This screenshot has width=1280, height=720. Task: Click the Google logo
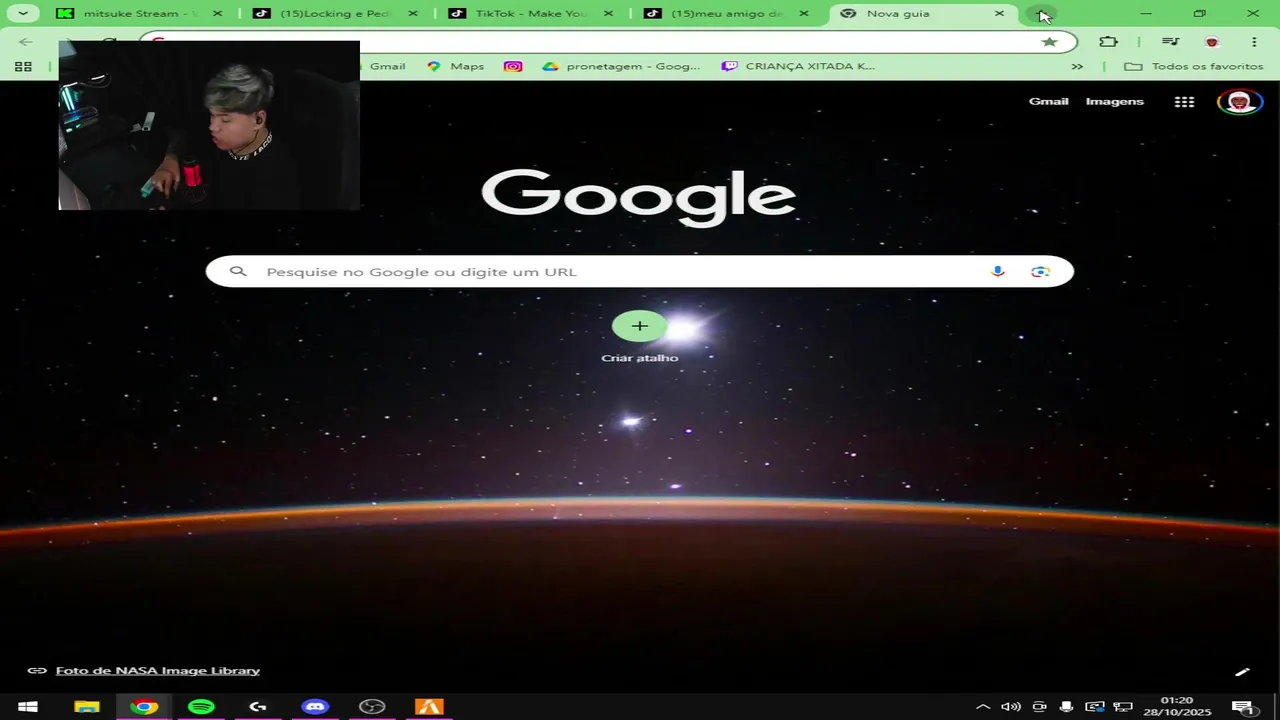coord(638,197)
